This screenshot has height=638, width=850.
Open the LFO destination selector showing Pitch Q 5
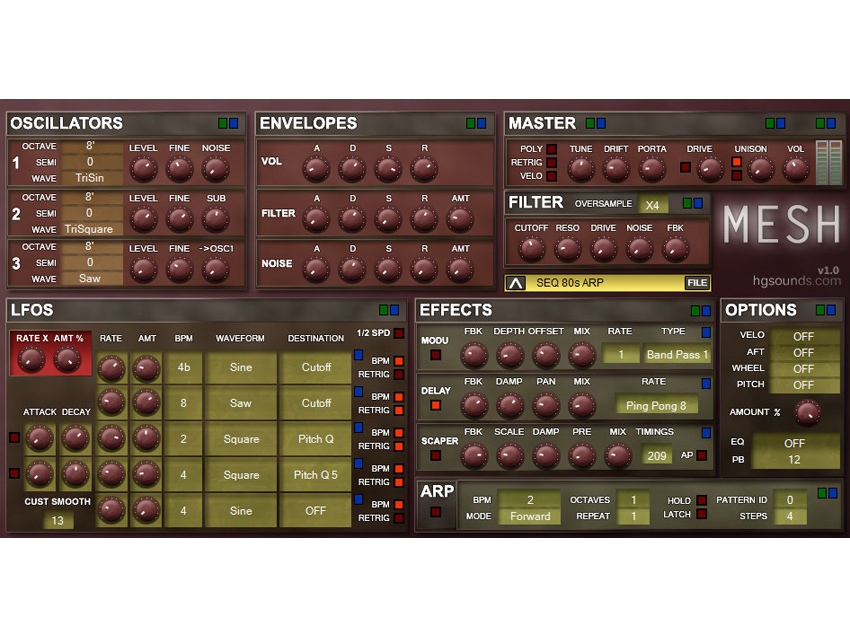(315, 475)
